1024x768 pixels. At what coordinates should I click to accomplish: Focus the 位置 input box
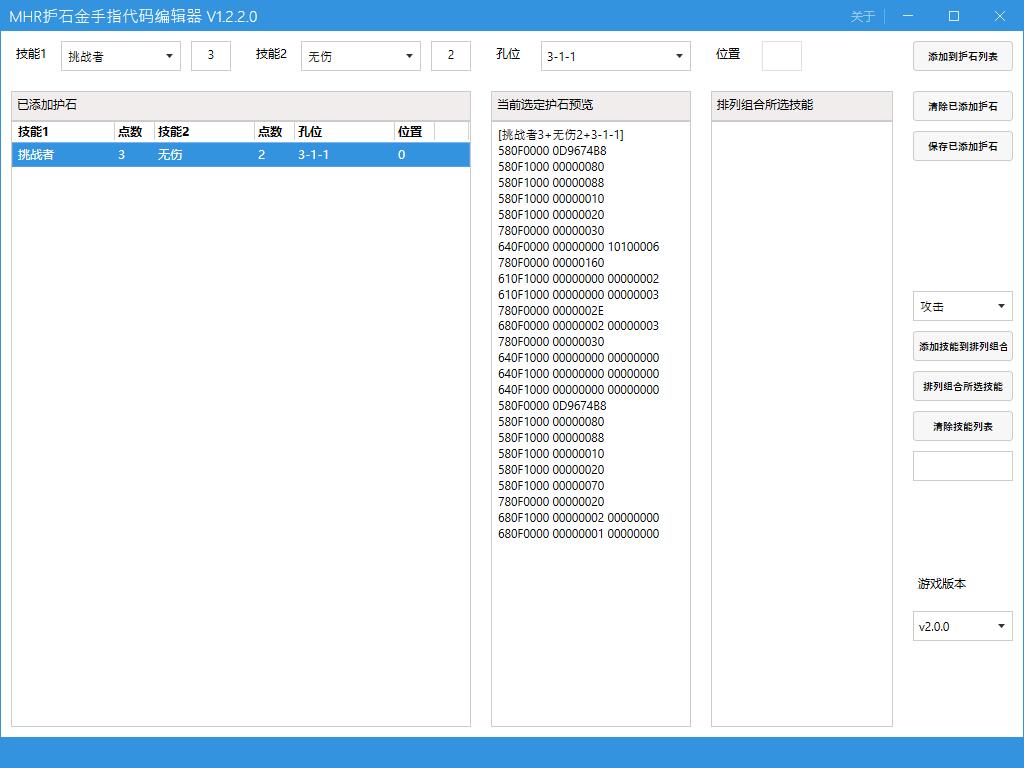(x=781, y=56)
